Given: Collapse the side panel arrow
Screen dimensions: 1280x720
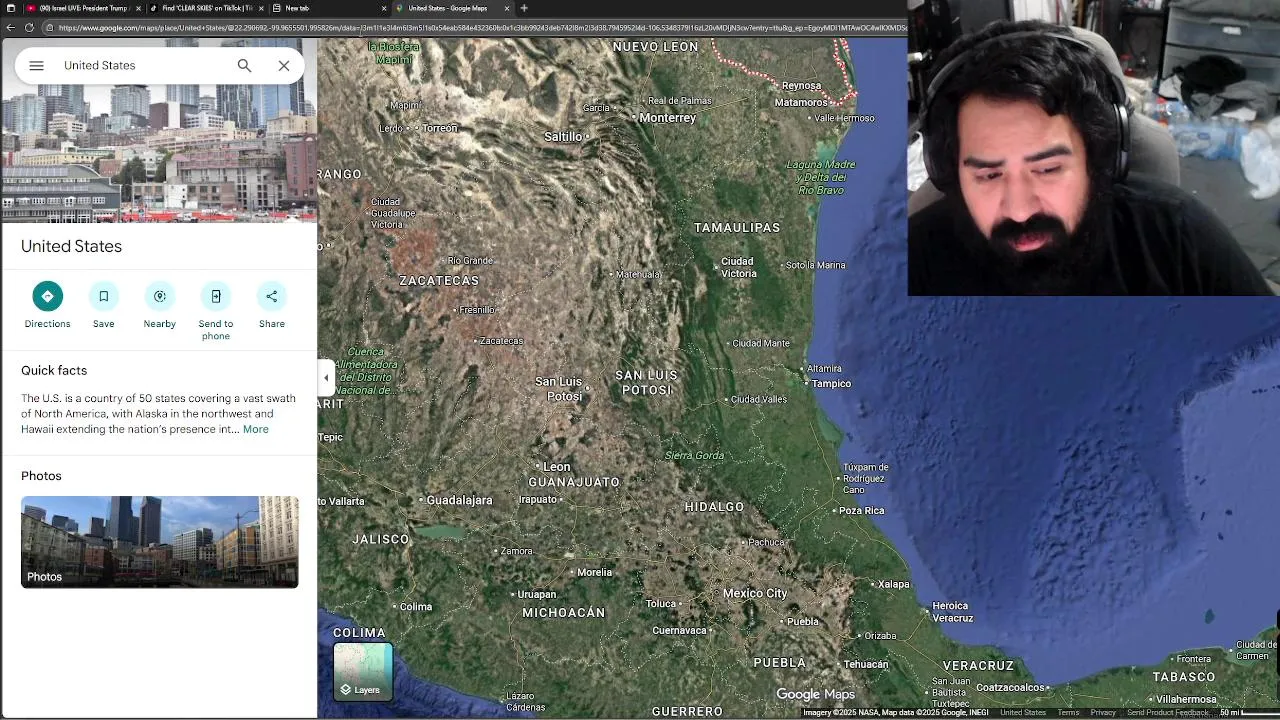Looking at the screenshot, I should pos(326,378).
